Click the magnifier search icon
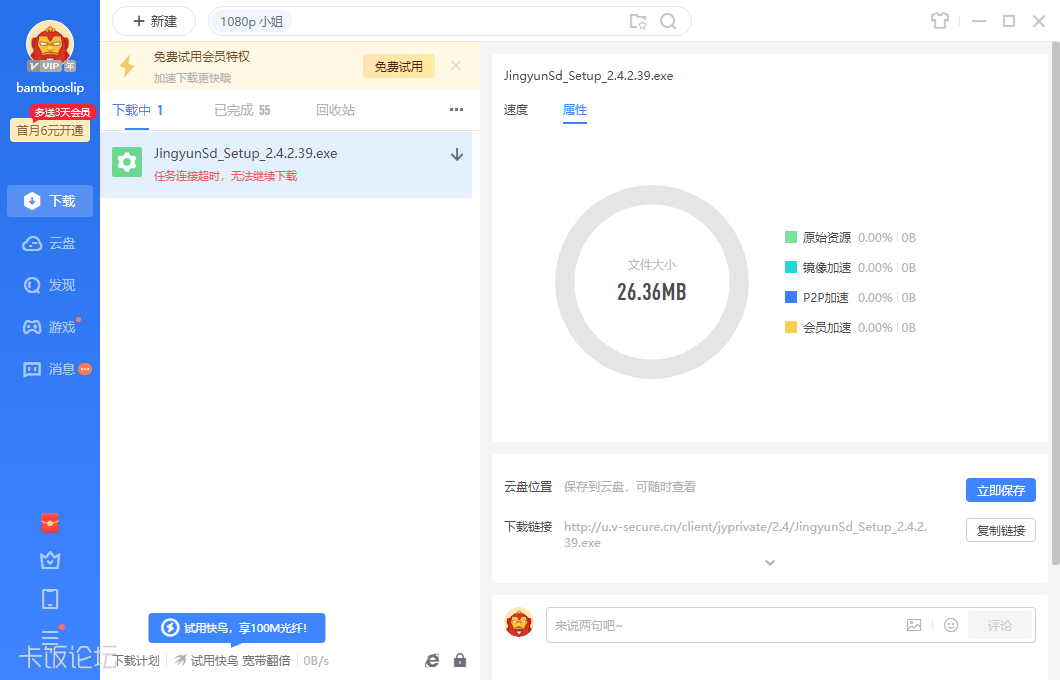This screenshot has width=1060, height=680. pyautogui.click(x=668, y=21)
